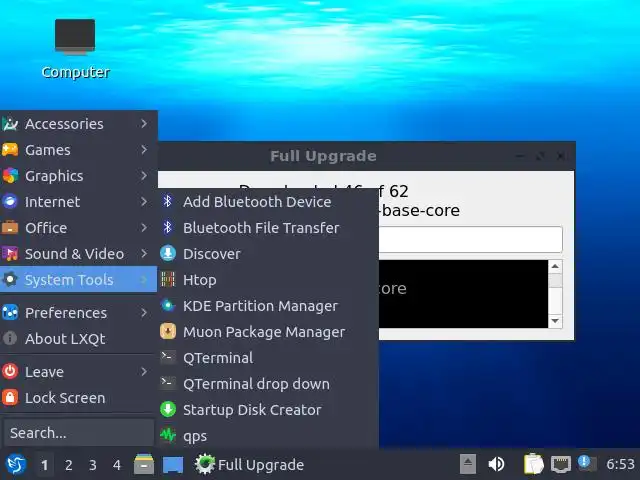Click the Lock Screen padlock icon
The height and width of the screenshot is (480, 640).
(10, 398)
